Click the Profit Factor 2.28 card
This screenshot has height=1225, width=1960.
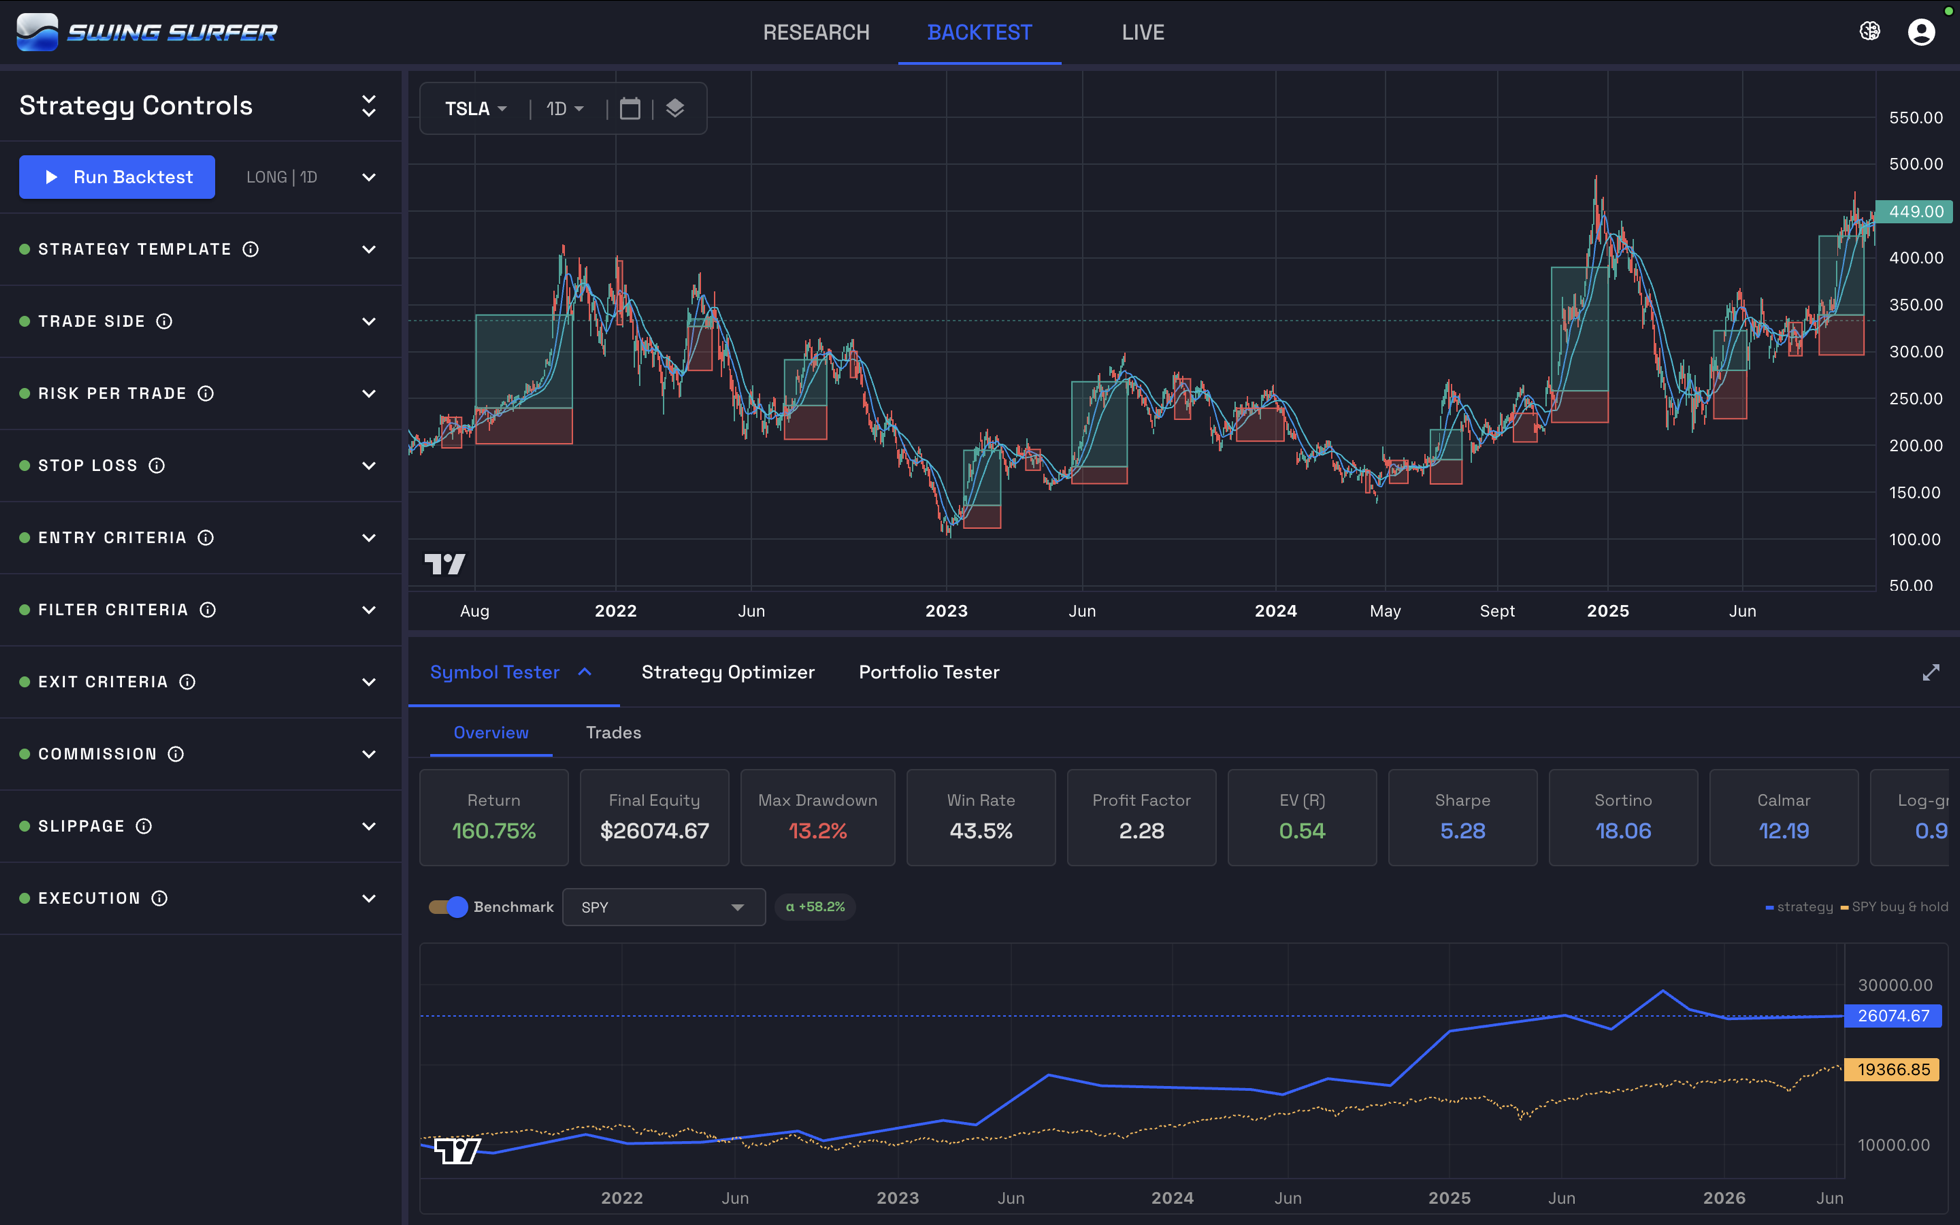1141,817
